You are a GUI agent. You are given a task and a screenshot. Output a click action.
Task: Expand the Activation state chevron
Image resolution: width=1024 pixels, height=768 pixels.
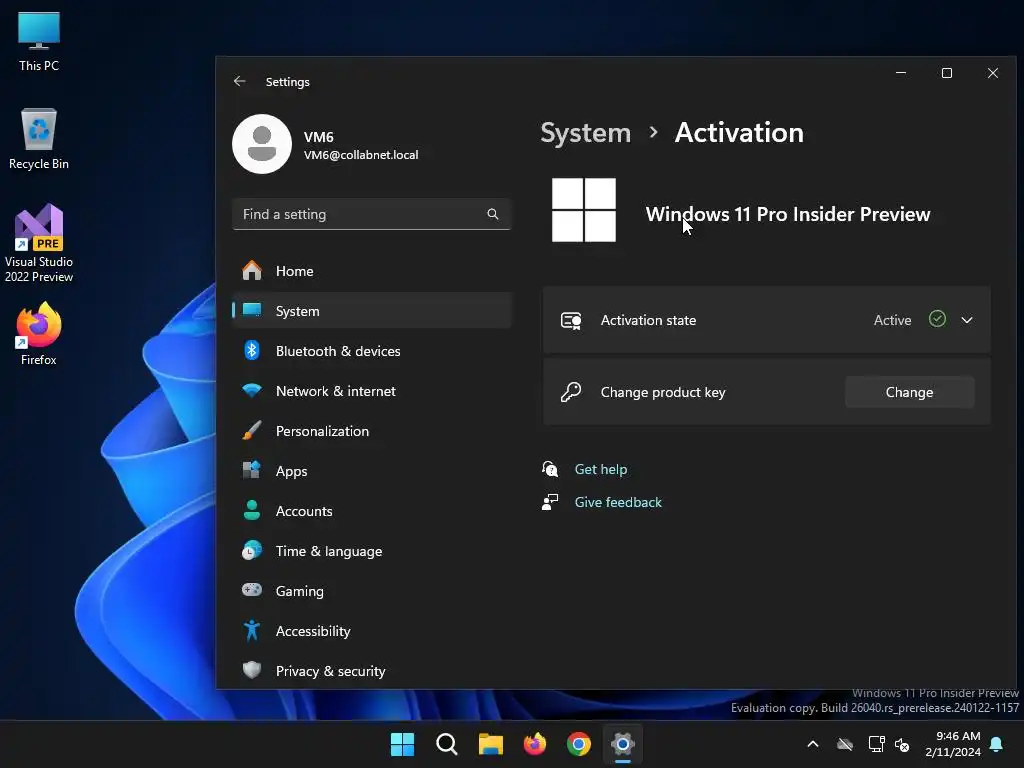pos(967,320)
